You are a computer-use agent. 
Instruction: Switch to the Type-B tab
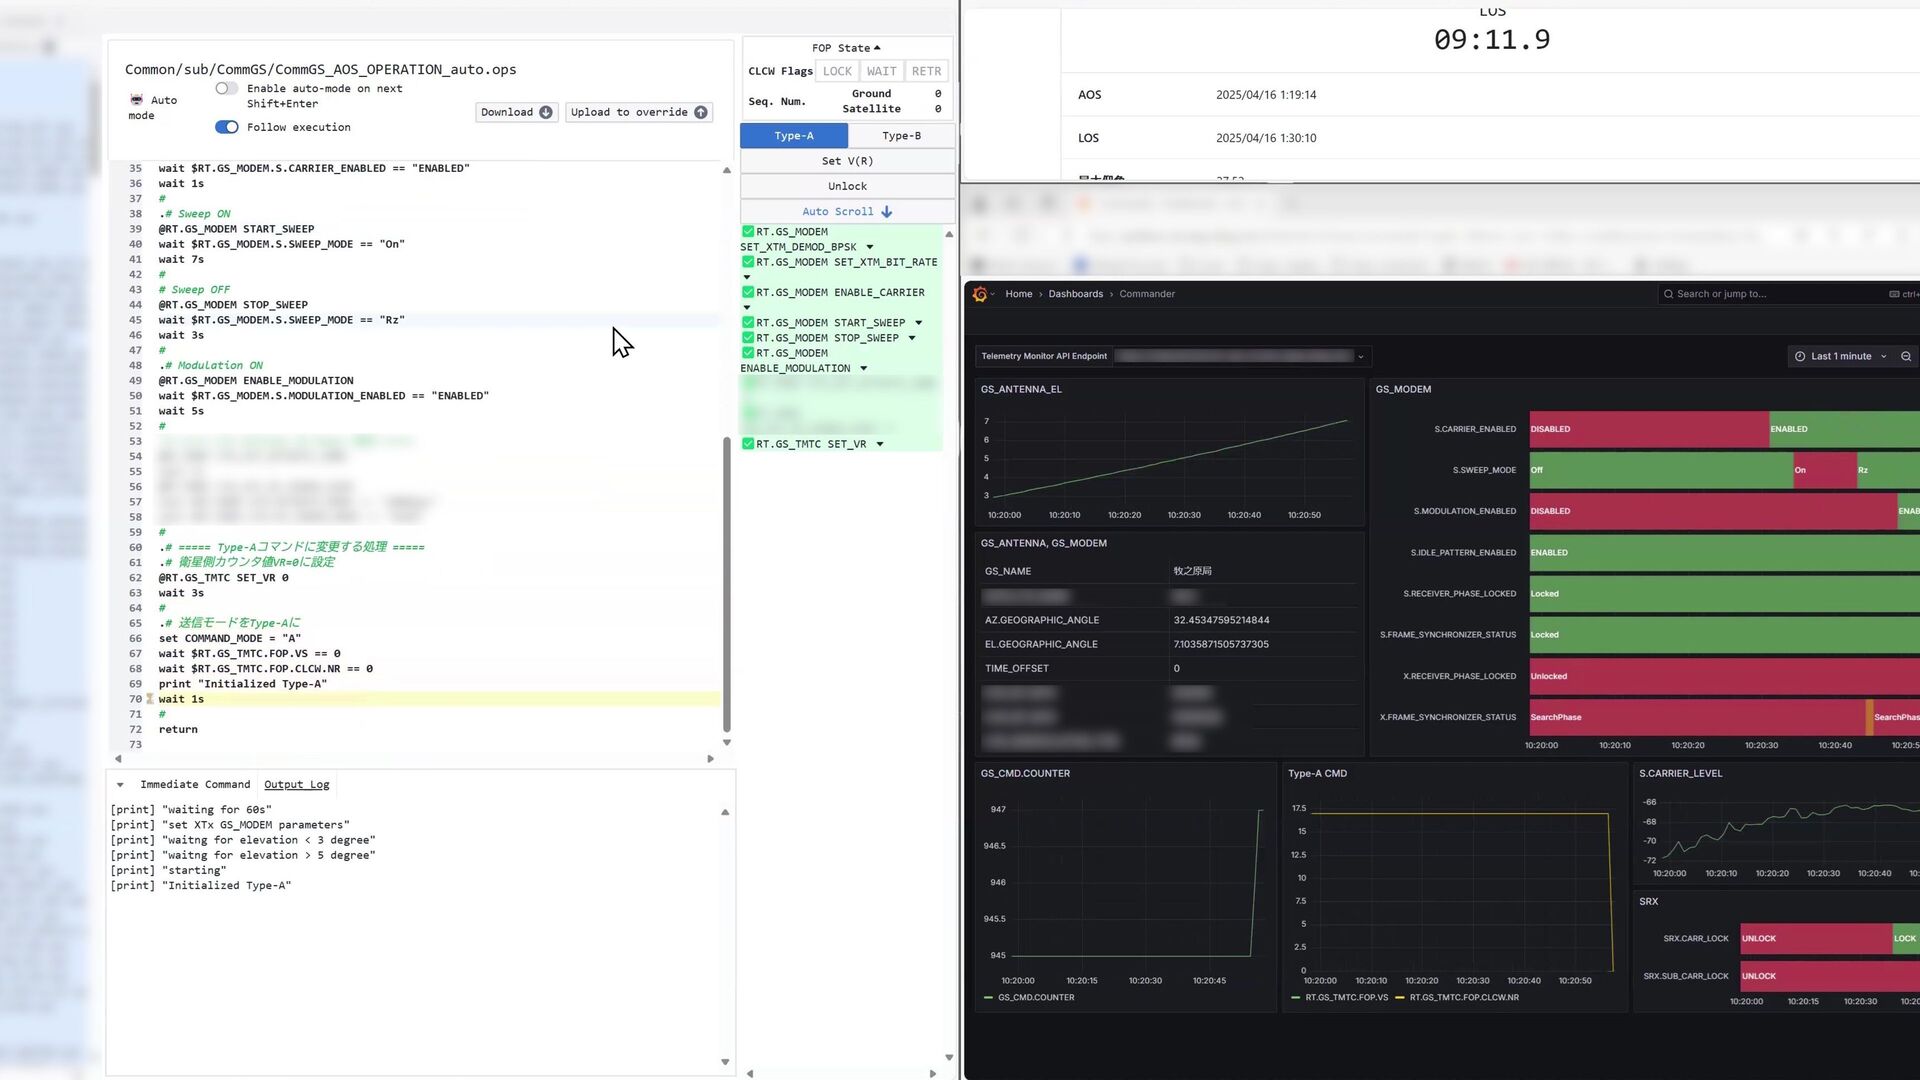pos(901,136)
